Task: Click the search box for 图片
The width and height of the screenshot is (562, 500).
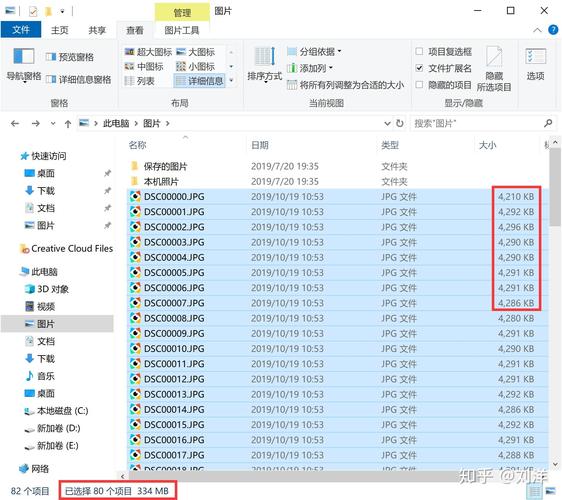Action: [482, 124]
